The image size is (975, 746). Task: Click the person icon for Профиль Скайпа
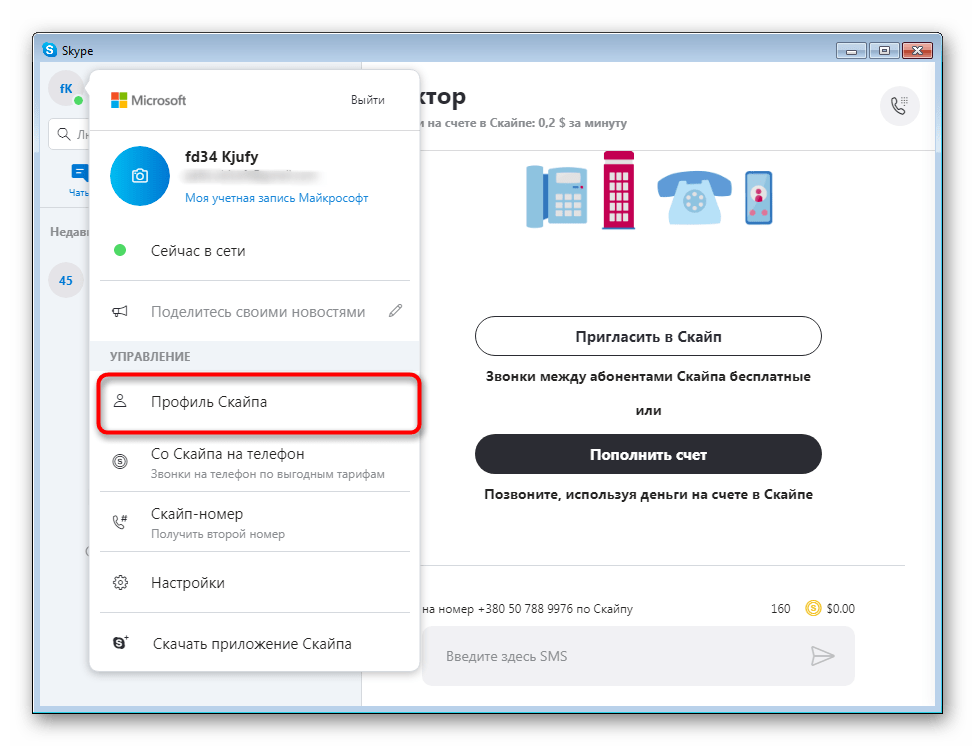click(x=120, y=401)
